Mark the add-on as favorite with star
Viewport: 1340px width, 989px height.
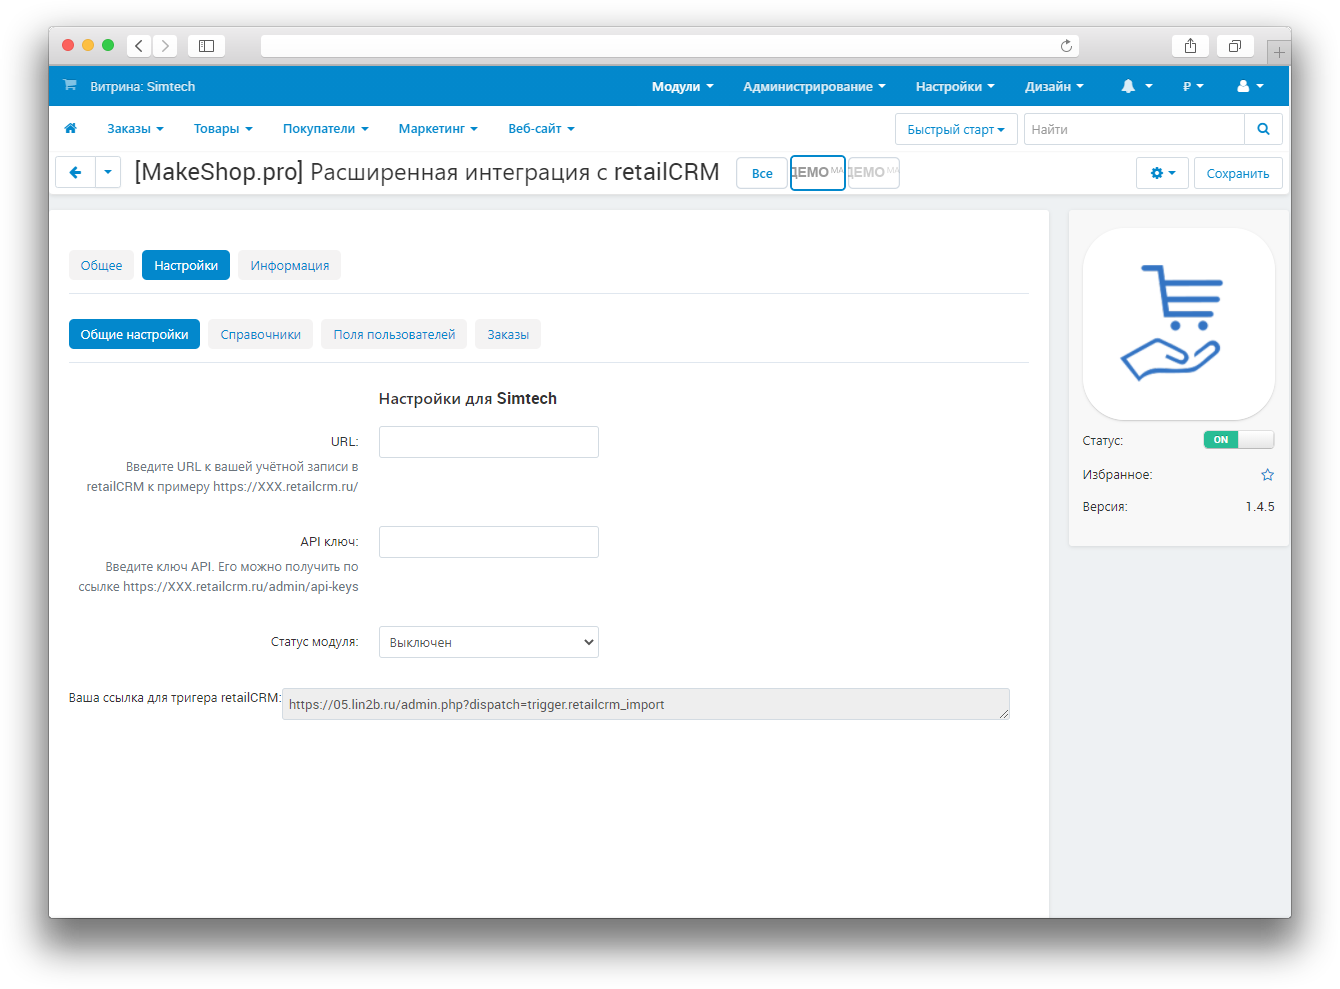(x=1267, y=475)
